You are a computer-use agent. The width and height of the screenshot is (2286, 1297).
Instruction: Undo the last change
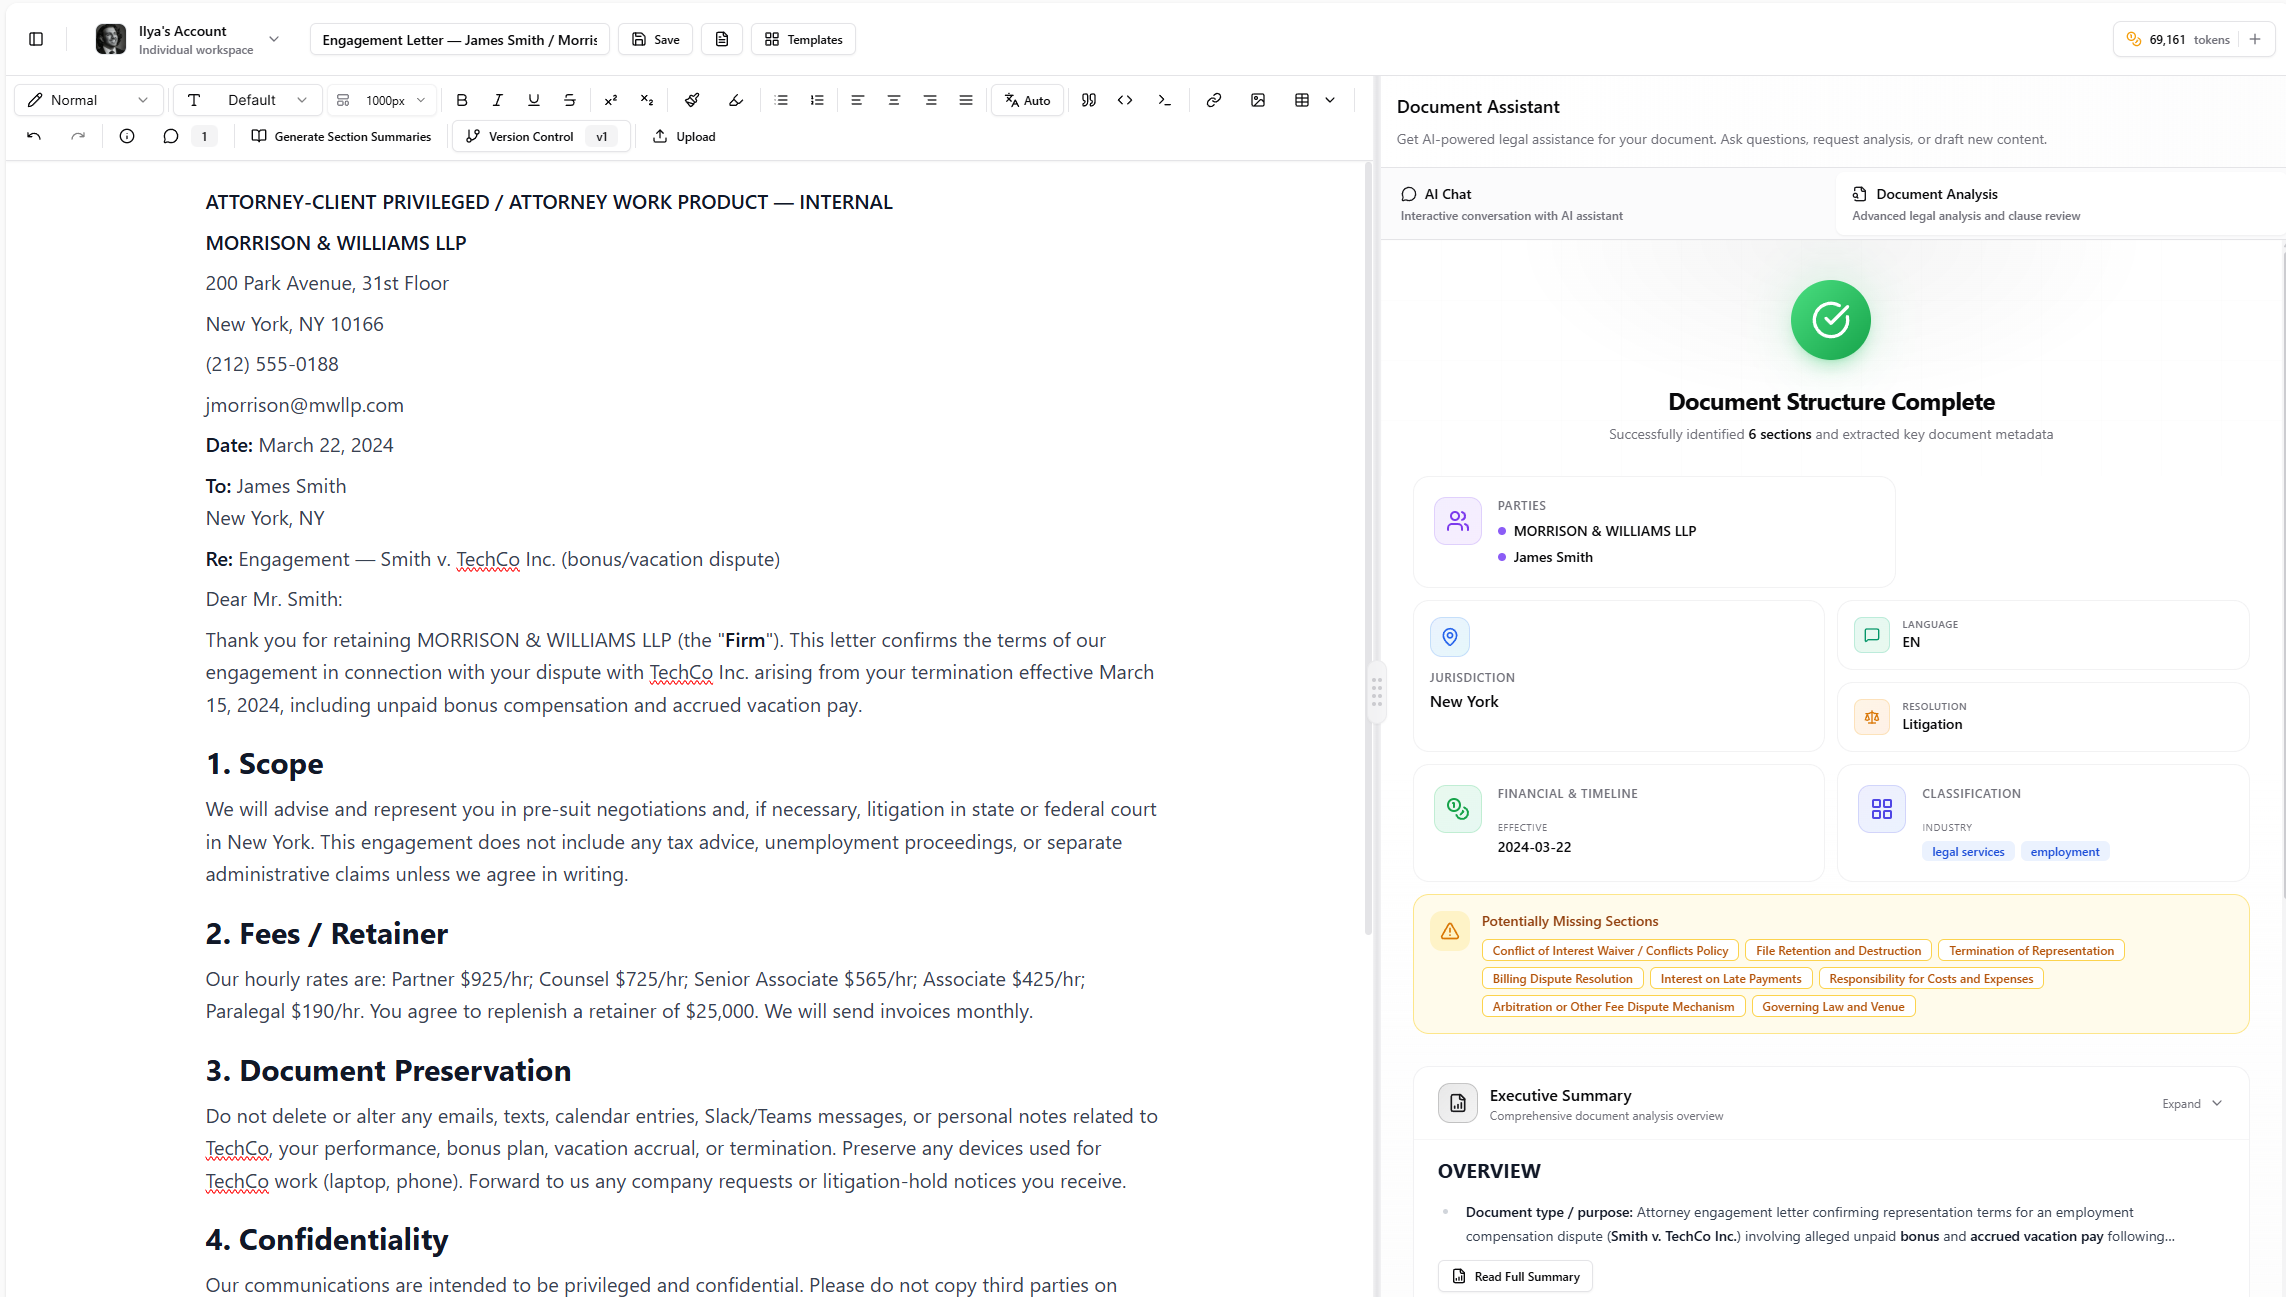tap(33, 136)
